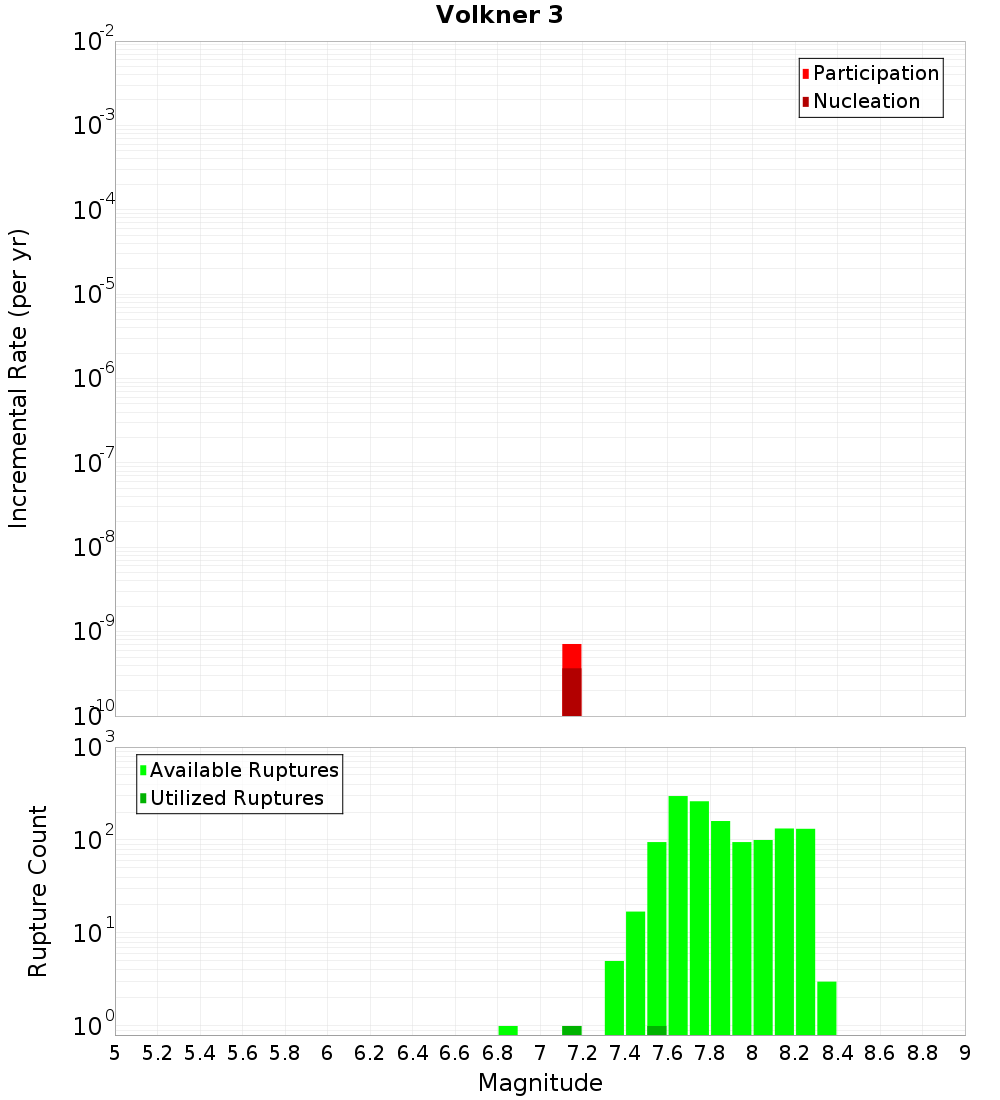The height and width of the screenshot is (1100, 1000).
Task: Click the red participation bar near magnitude 7.15
Action: click(x=572, y=656)
